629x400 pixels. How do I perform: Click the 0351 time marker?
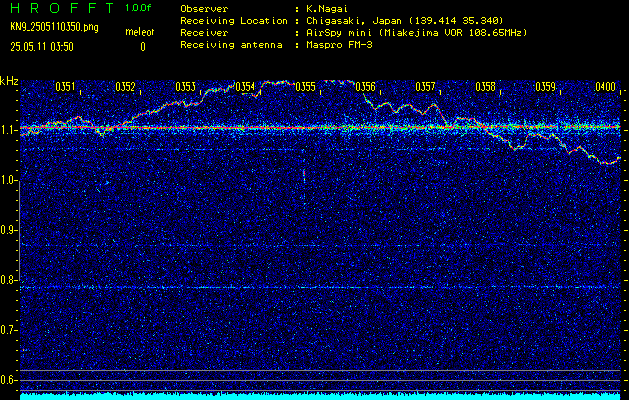(x=65, y=87)
